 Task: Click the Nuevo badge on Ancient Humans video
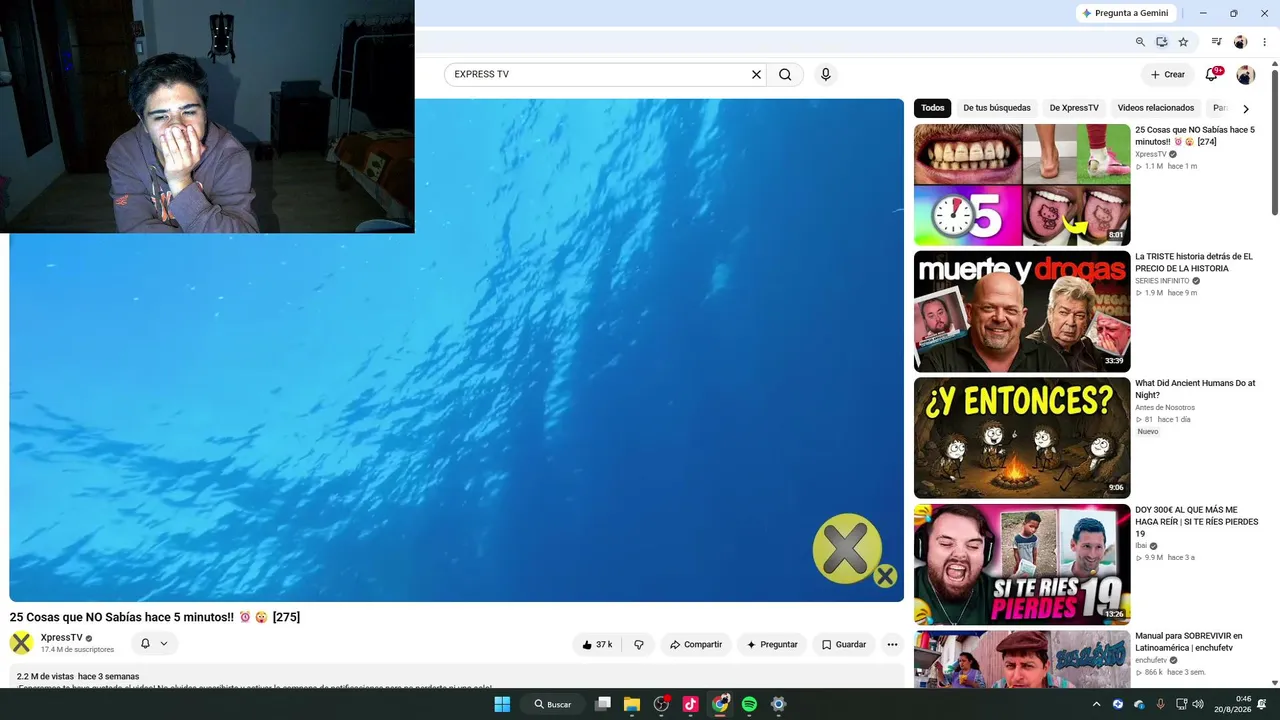tap(1148, 432)
